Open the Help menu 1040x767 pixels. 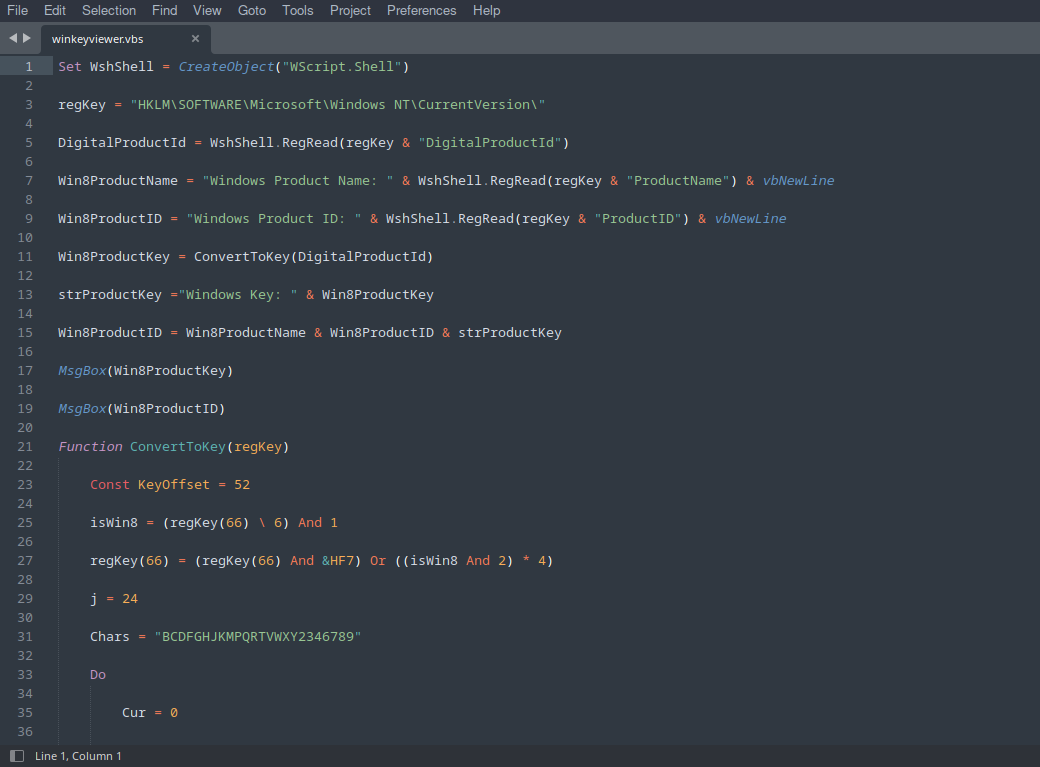[x=486, y=11]
